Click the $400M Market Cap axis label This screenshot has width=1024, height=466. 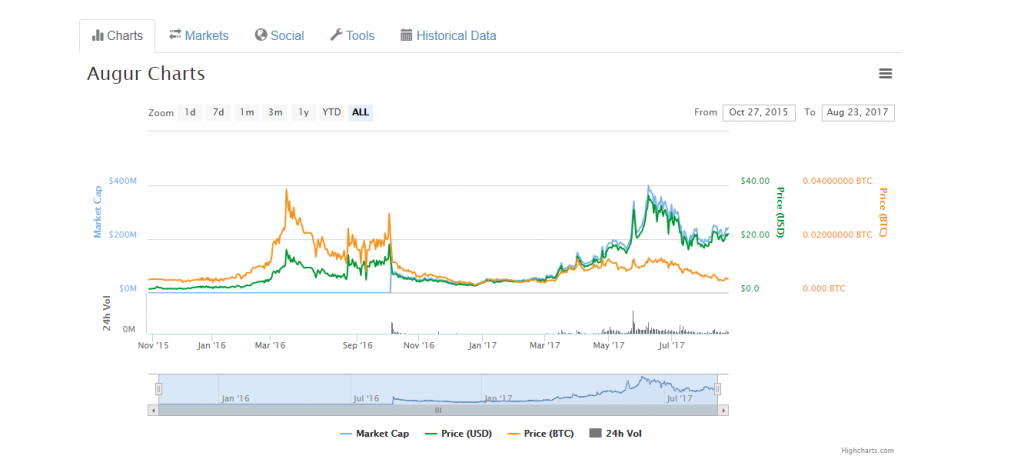coord(125,179)
